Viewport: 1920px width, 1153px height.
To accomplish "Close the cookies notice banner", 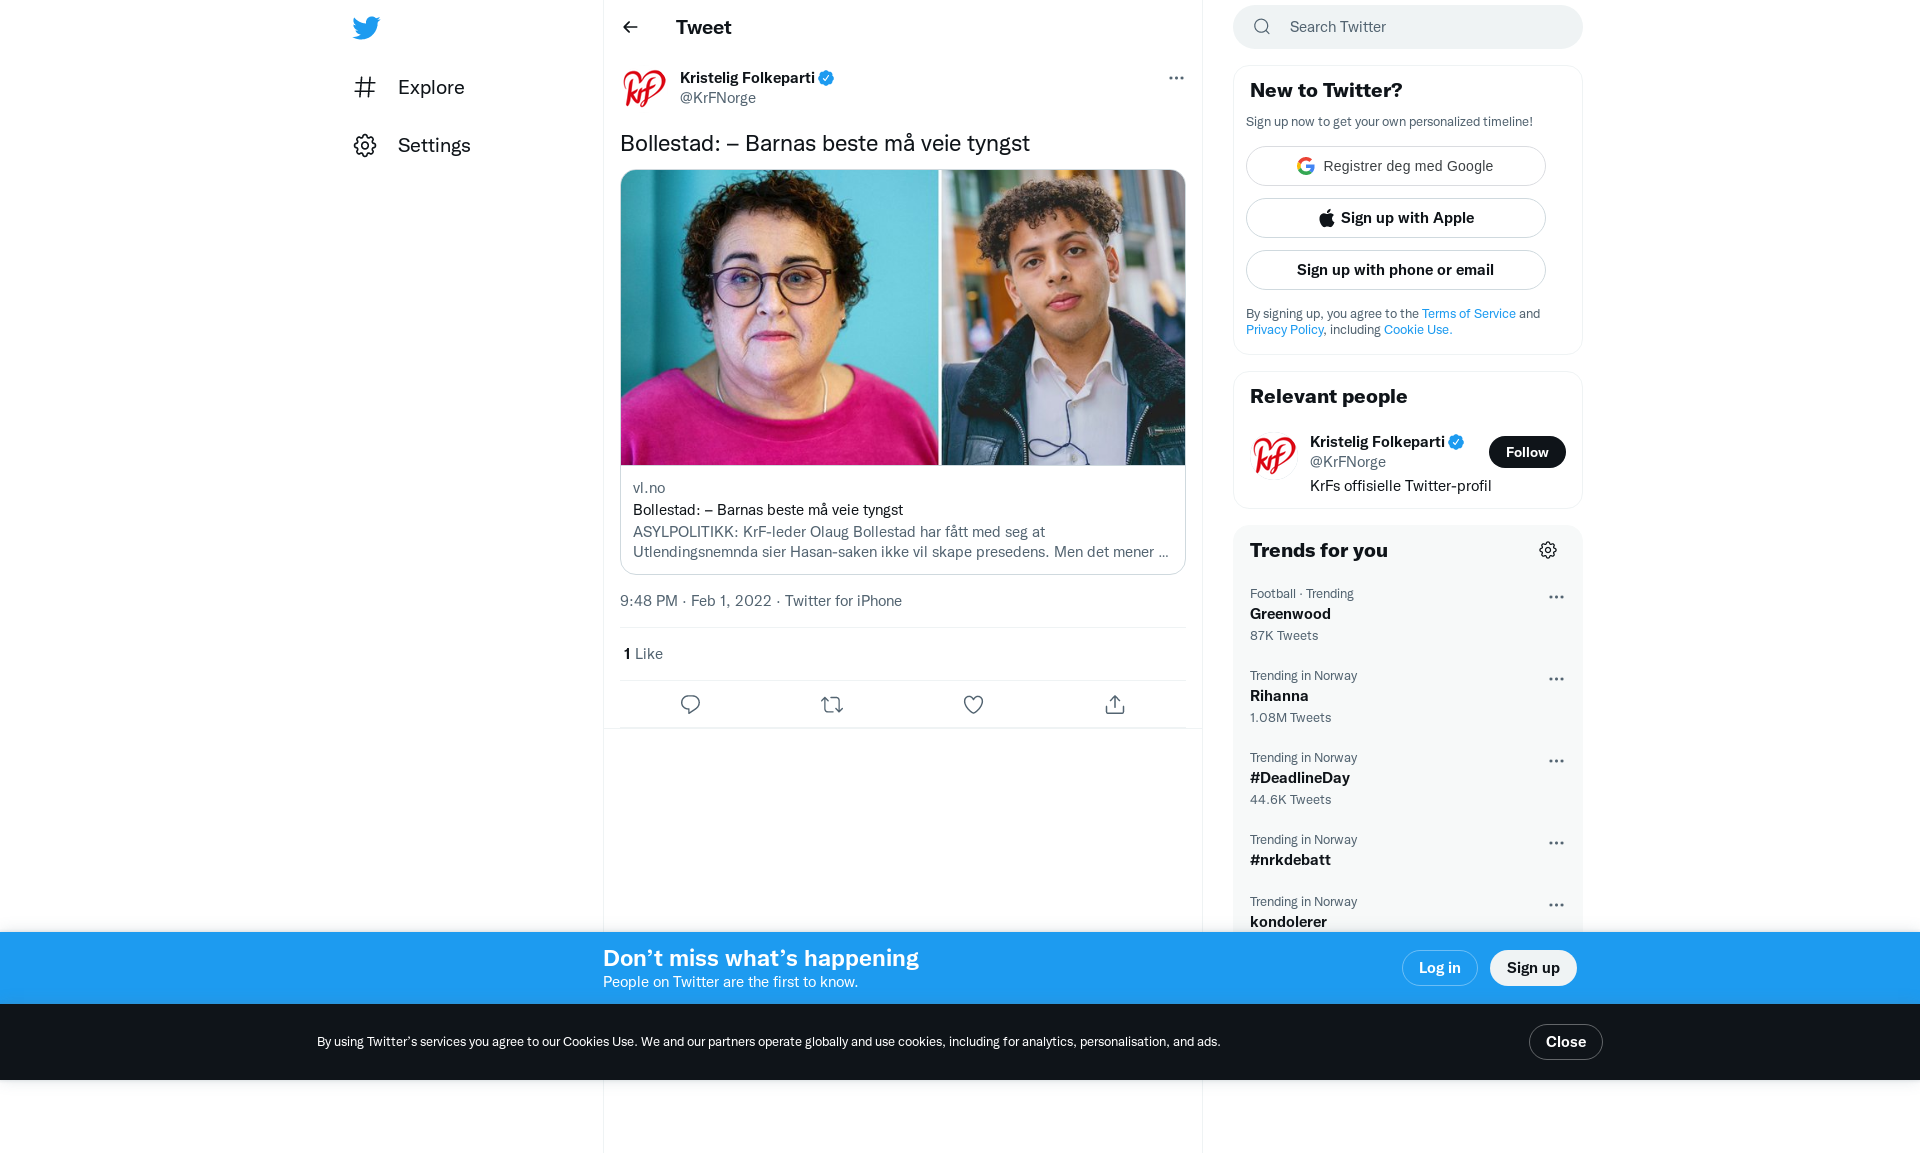I will [x=1565, y=1042].
